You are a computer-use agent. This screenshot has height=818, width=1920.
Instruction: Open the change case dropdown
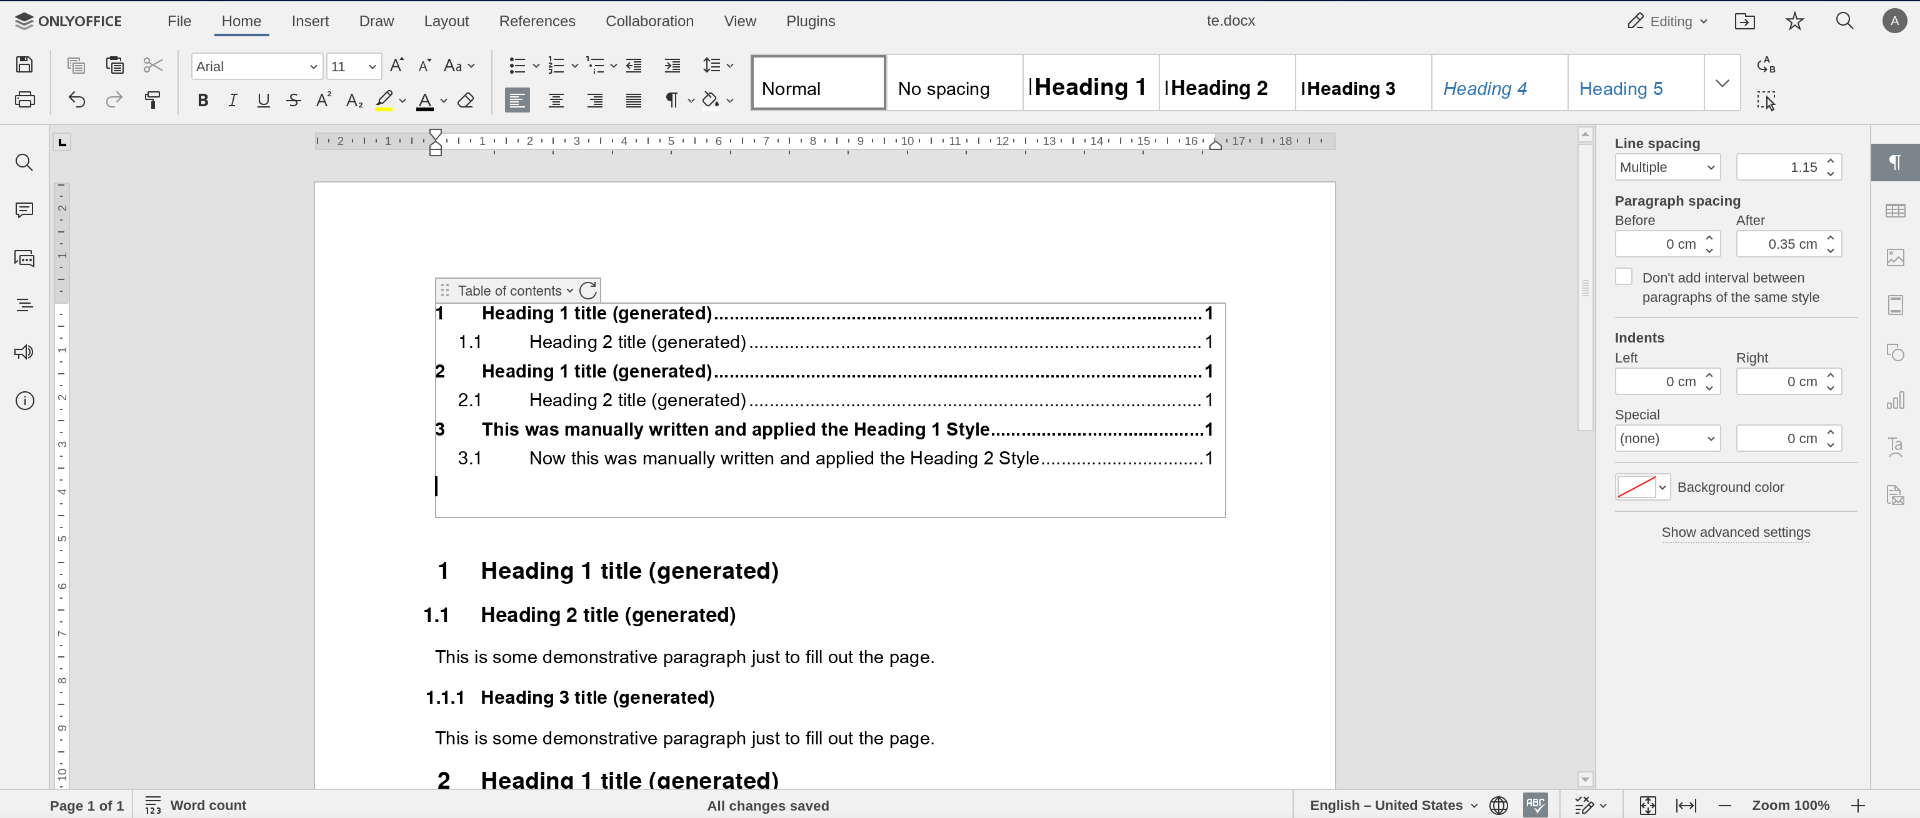pyautogui.click(x=459, y=65)
